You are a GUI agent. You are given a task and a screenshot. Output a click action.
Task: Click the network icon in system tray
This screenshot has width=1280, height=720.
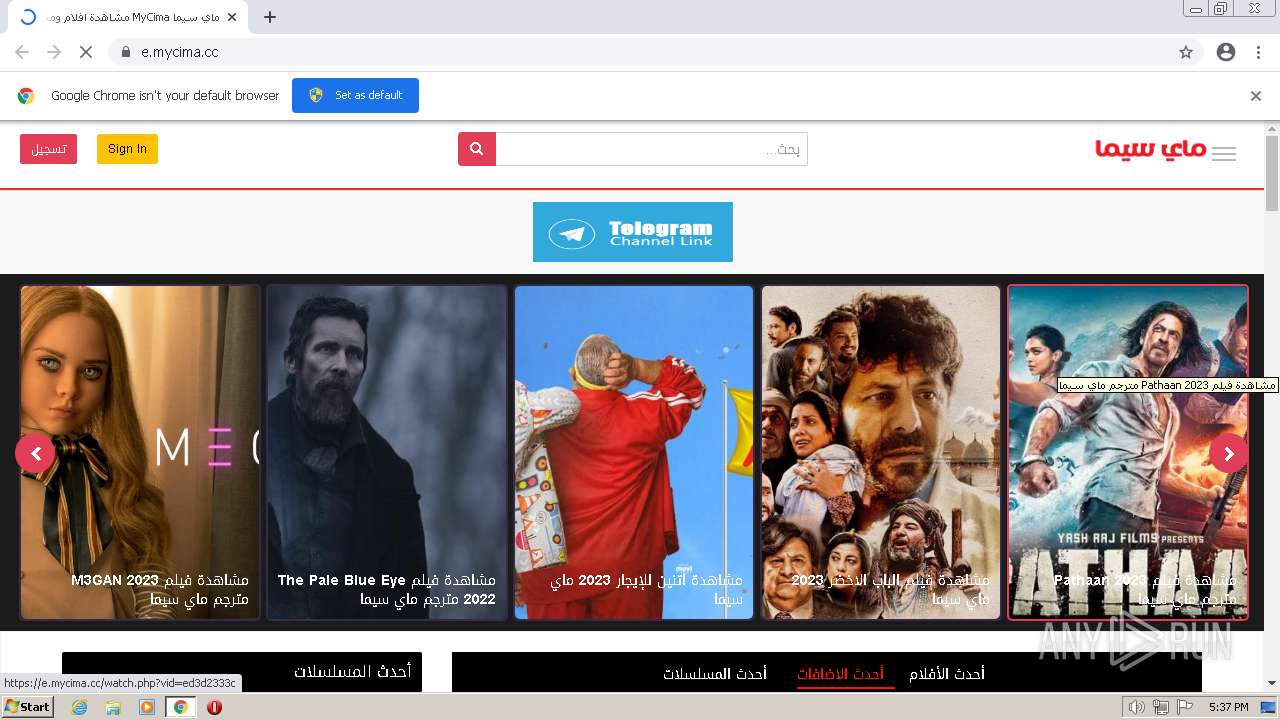1160,707
